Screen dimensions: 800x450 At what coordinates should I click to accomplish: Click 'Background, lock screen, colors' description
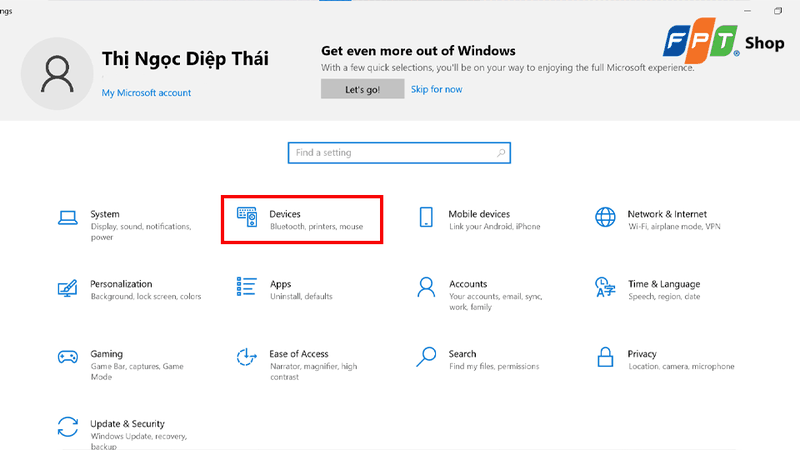tap(146, 296)
